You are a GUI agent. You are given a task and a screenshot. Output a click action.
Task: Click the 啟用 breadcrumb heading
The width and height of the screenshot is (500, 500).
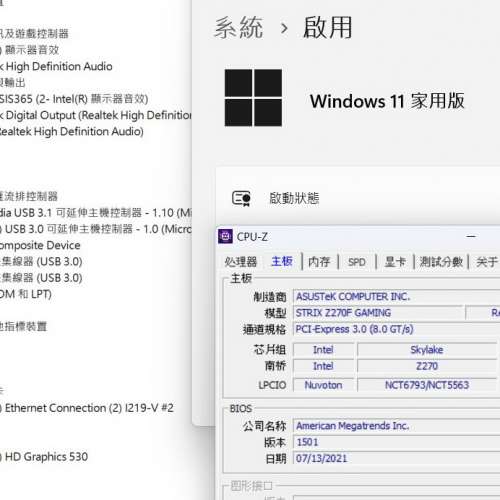[328, 27]
